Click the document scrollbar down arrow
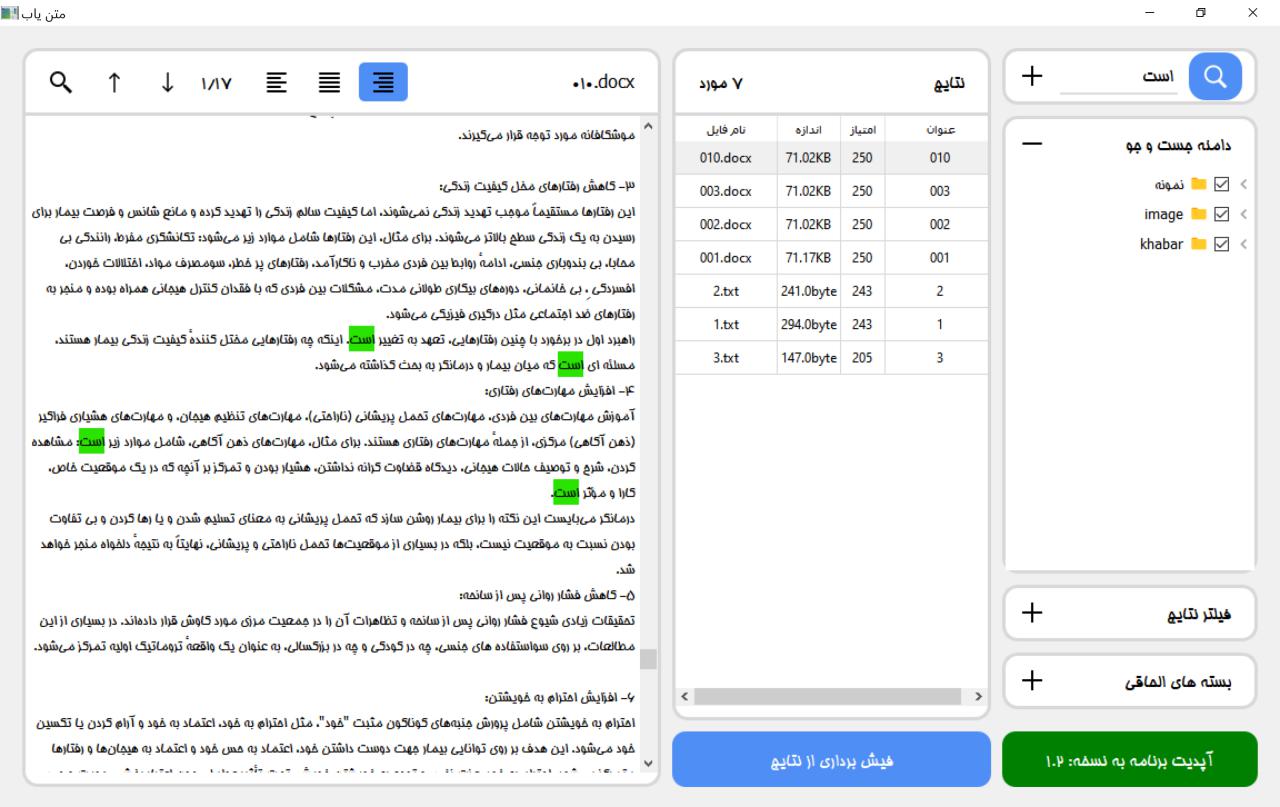 click(648, 764)
